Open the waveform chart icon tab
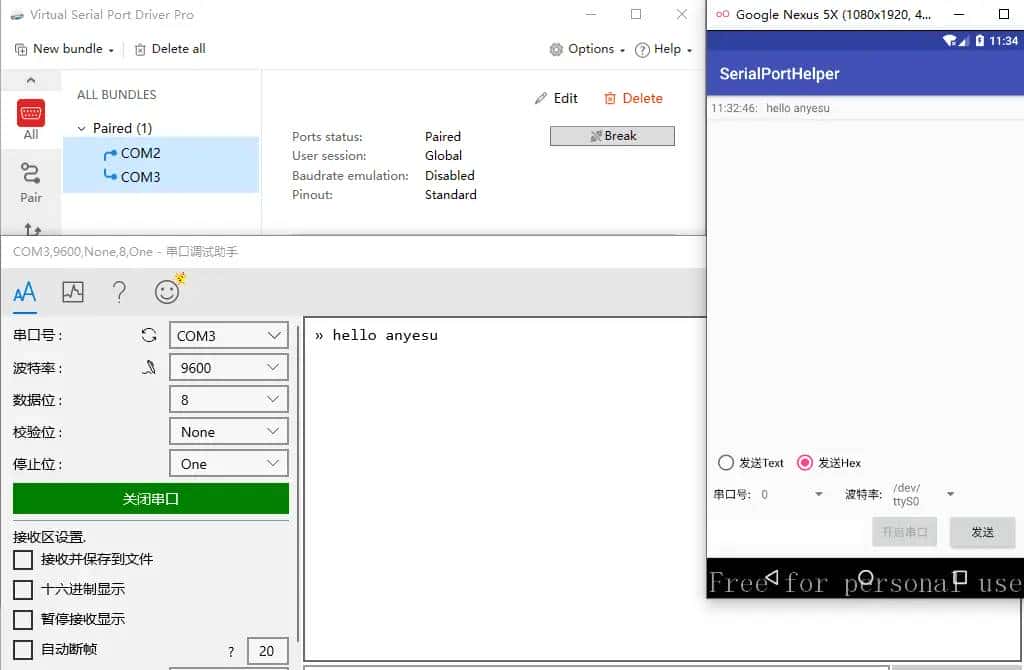The width and height of the screenshot is (1024, 670). (x=73, y=292)
